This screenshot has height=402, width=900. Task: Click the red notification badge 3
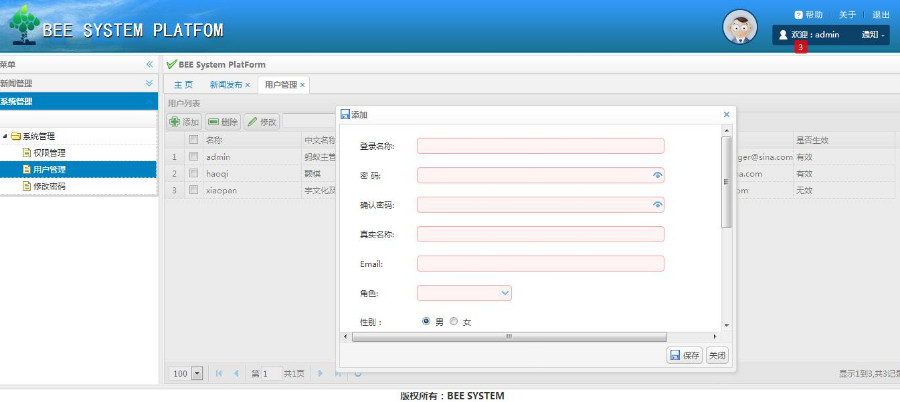point(801,47)
